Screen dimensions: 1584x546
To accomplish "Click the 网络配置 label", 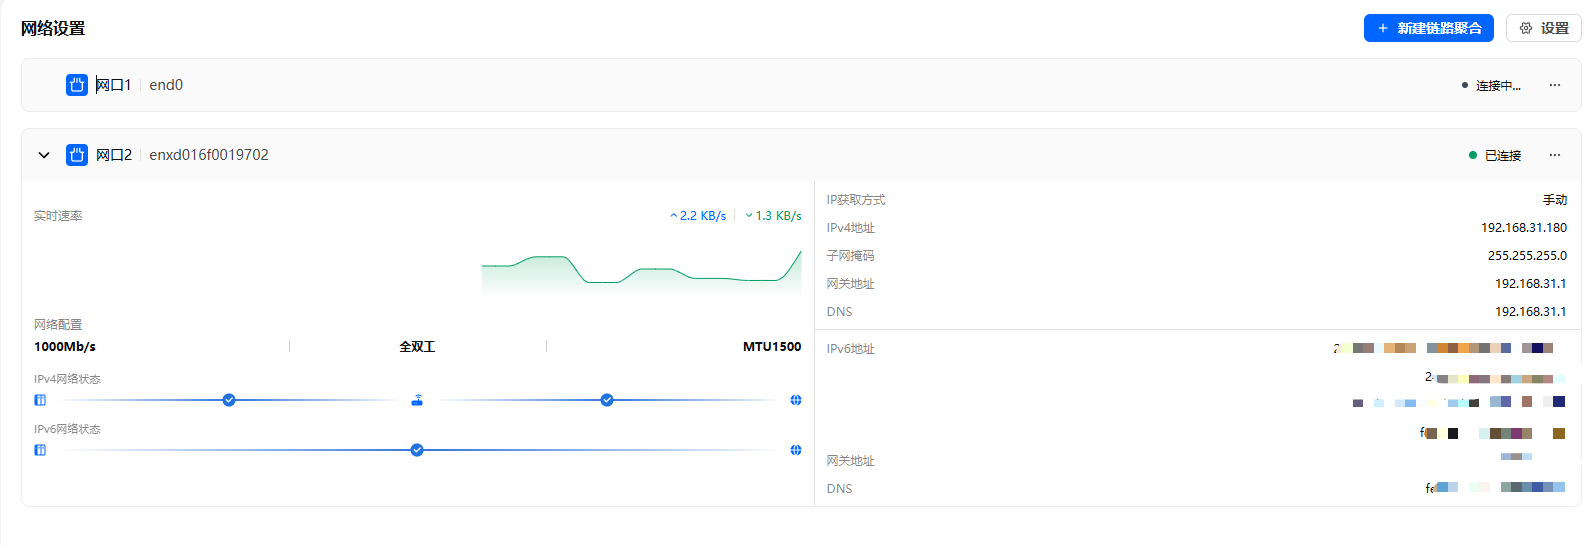I will click(x=58, y=325).
